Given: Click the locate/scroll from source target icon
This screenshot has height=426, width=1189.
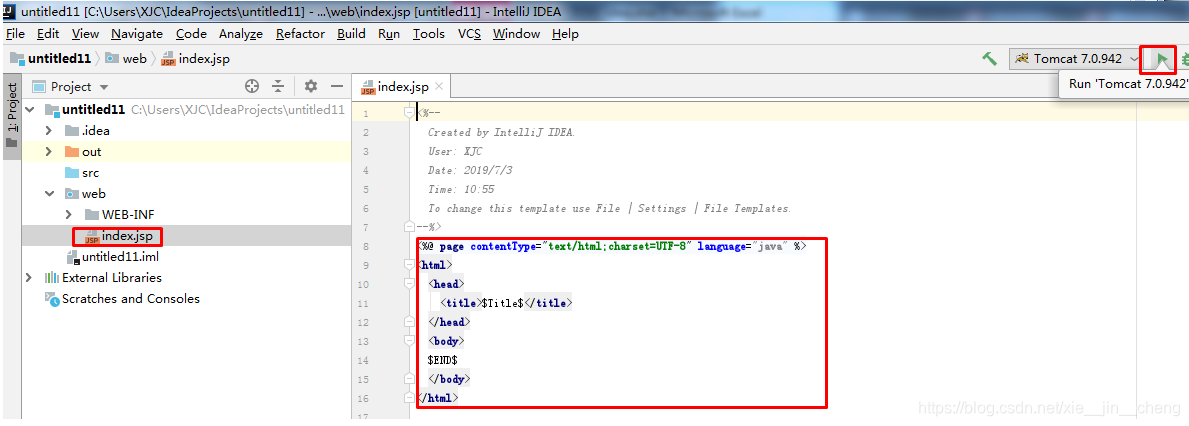Looking at the screenshot, I should [x=253, y=86].
